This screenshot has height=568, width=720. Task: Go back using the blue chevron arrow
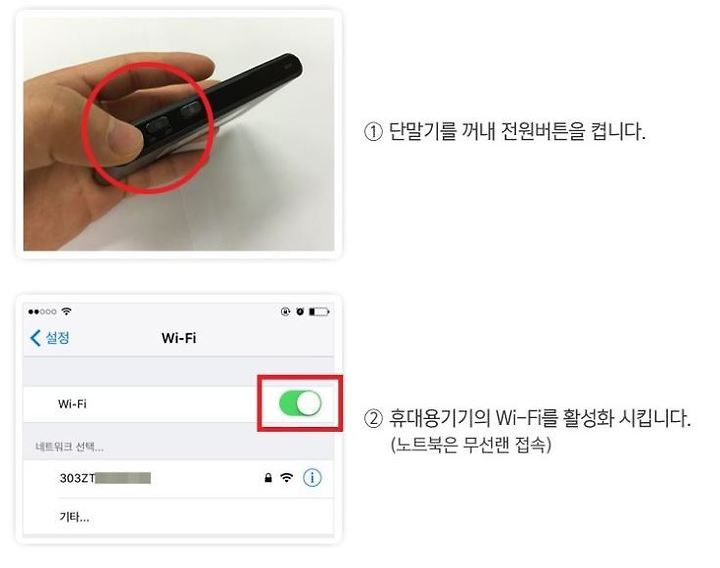click(x=35, y=338)
